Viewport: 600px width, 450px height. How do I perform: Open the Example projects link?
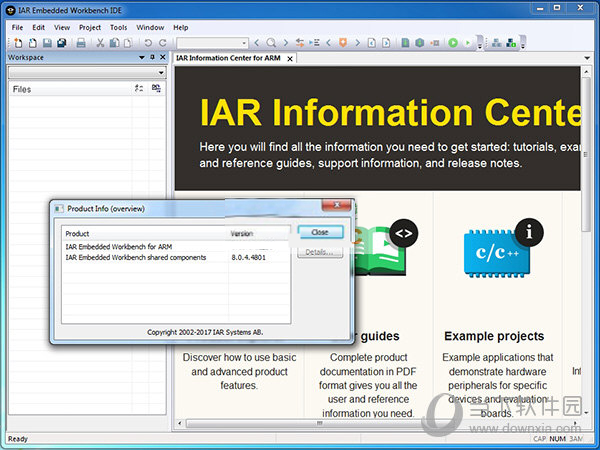(x=494, y=336)
